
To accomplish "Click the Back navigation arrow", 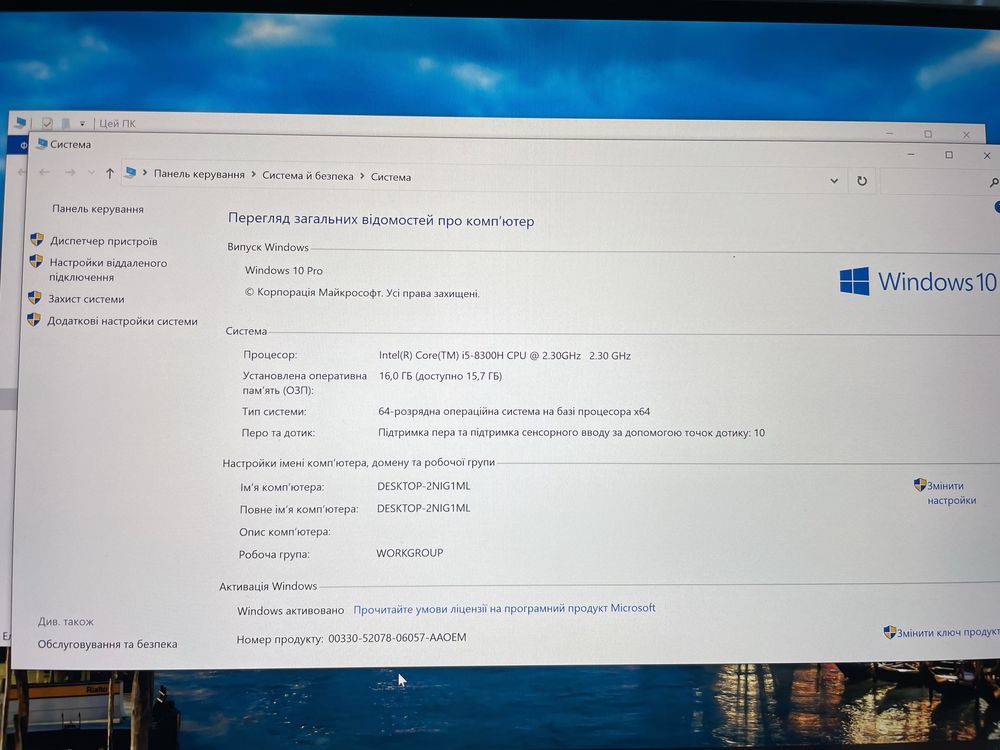I will [x=44, y=172].
